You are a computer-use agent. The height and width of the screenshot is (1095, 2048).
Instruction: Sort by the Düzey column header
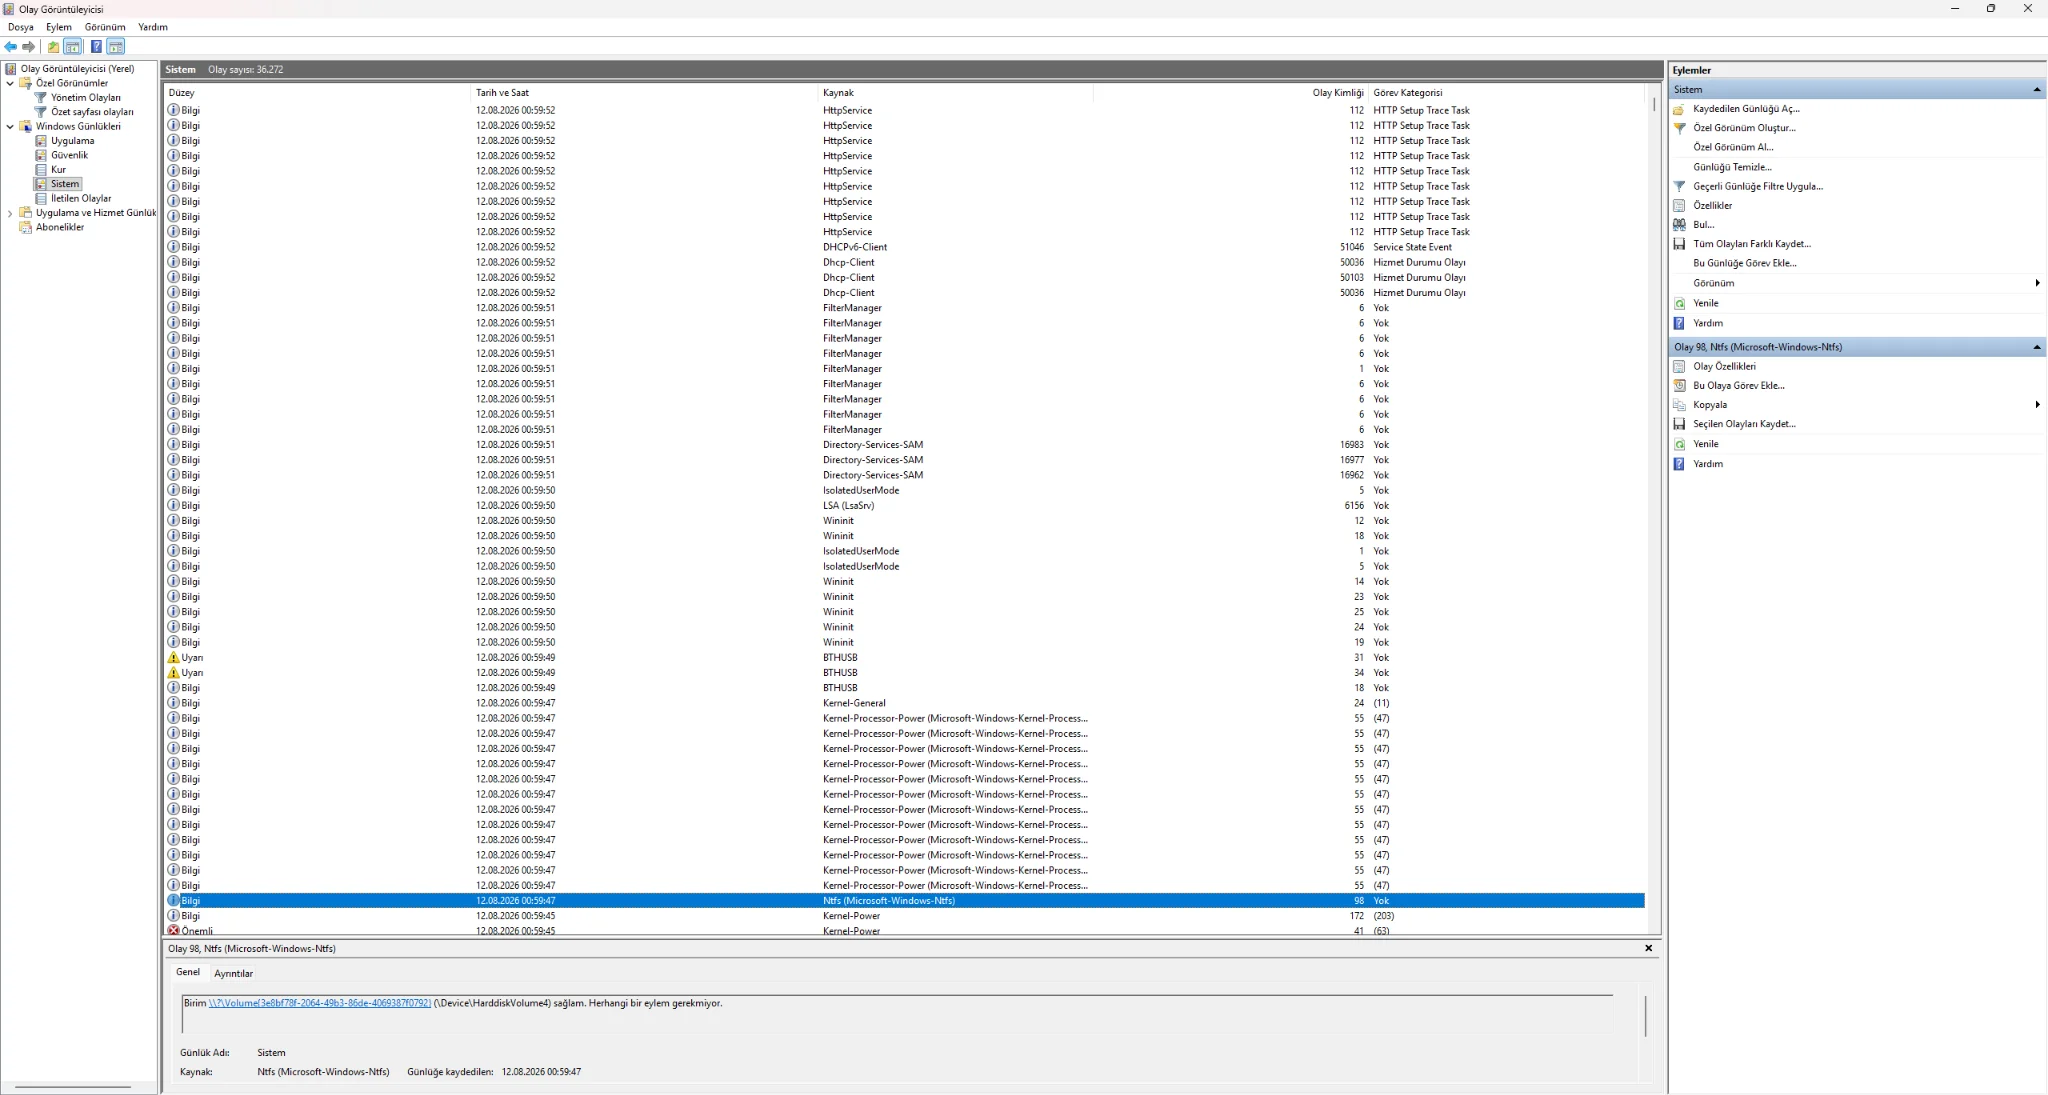point(317,93)
